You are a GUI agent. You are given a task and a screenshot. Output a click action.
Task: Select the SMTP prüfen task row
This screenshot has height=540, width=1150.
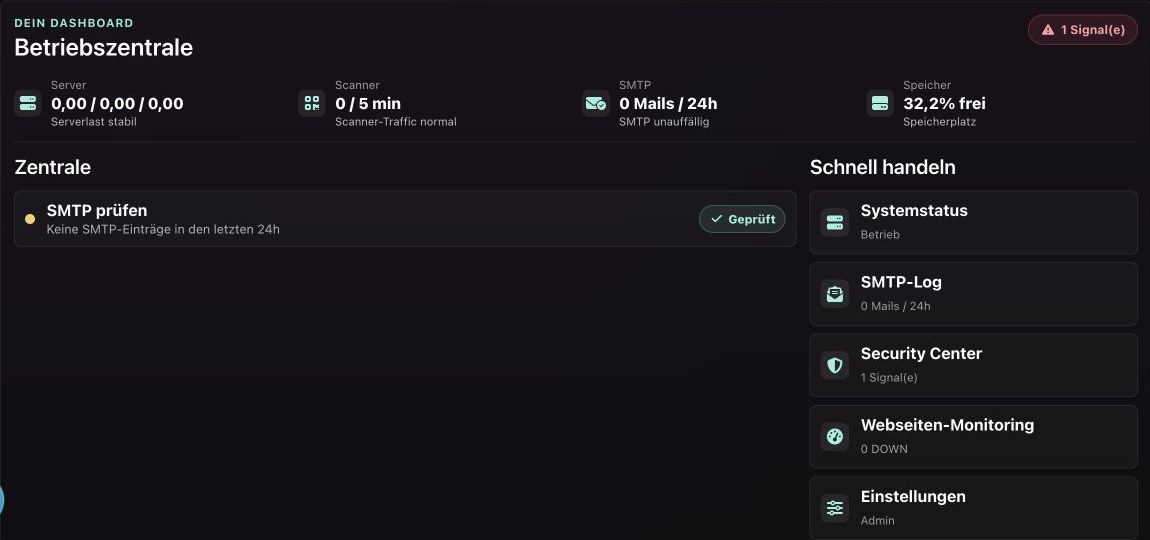tap(405, 219)
